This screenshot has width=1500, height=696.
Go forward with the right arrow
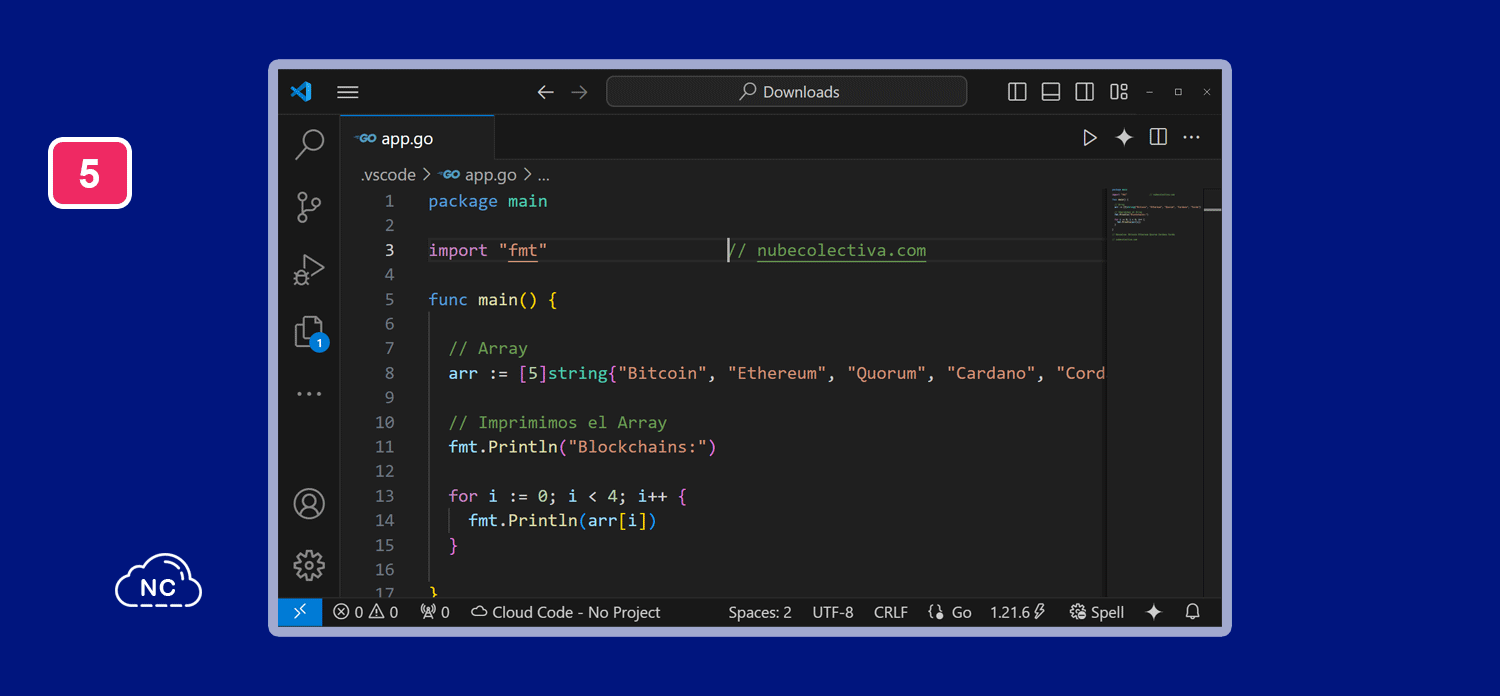[x=579, y=92]
